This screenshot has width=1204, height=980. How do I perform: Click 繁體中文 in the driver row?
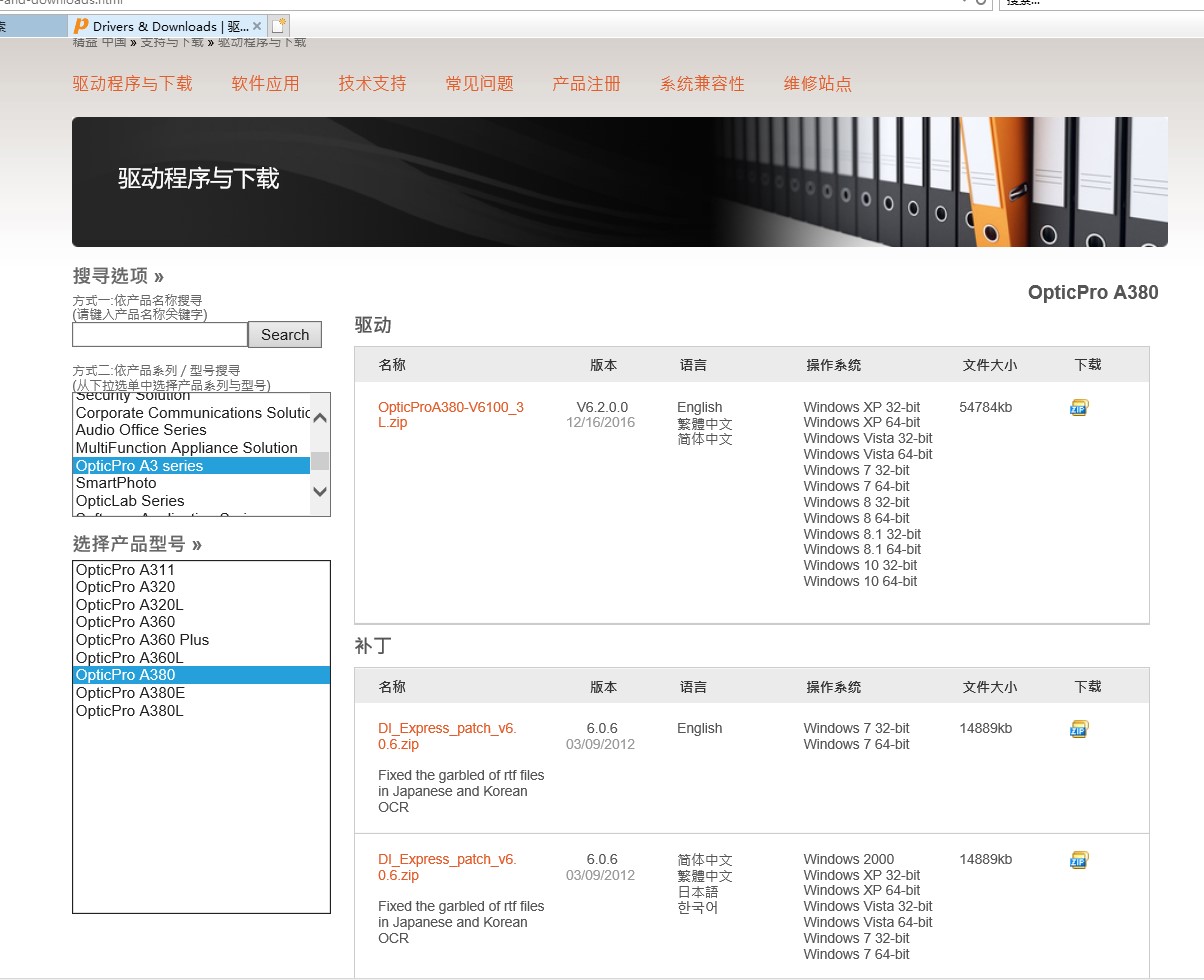point(705,424)
